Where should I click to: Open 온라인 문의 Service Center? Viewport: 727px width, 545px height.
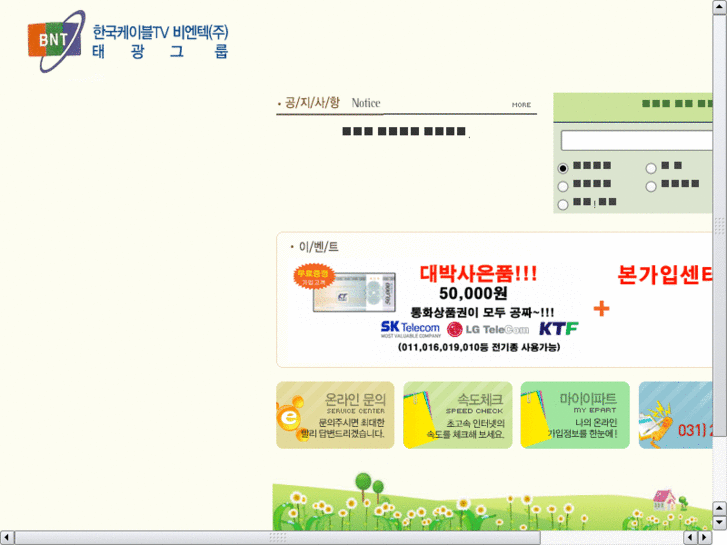335,415
